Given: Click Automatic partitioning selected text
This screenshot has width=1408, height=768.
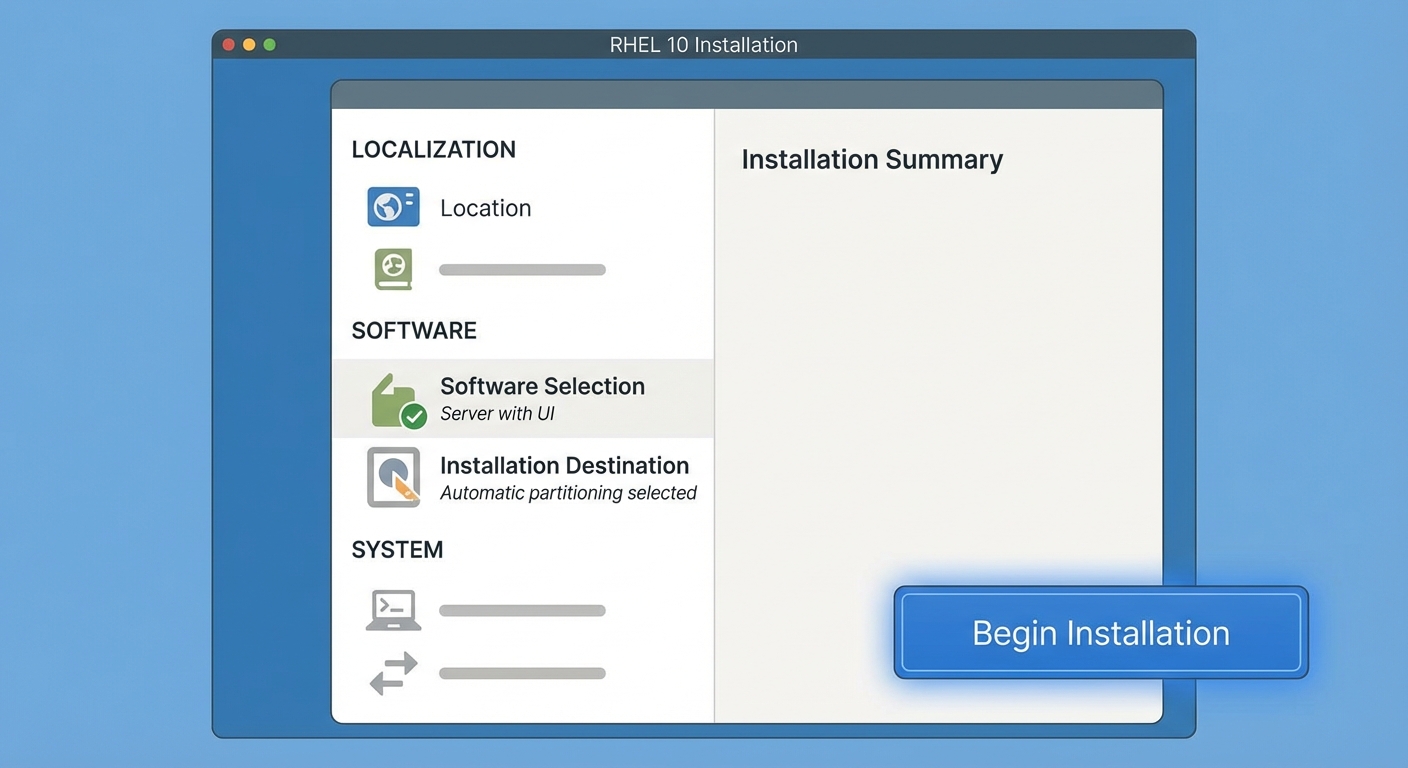Looking at the screenshot, I should [568, 493].
